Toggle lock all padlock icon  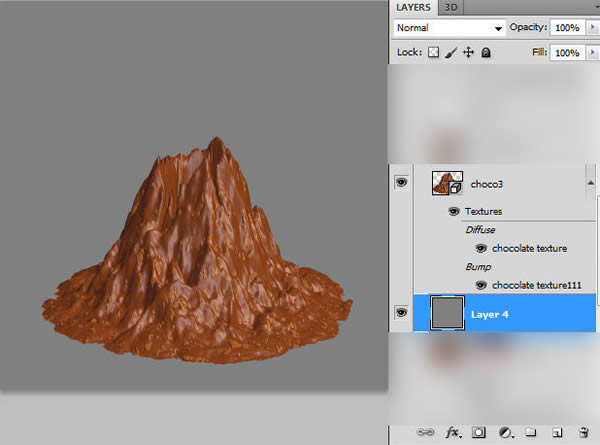(486, 52)
